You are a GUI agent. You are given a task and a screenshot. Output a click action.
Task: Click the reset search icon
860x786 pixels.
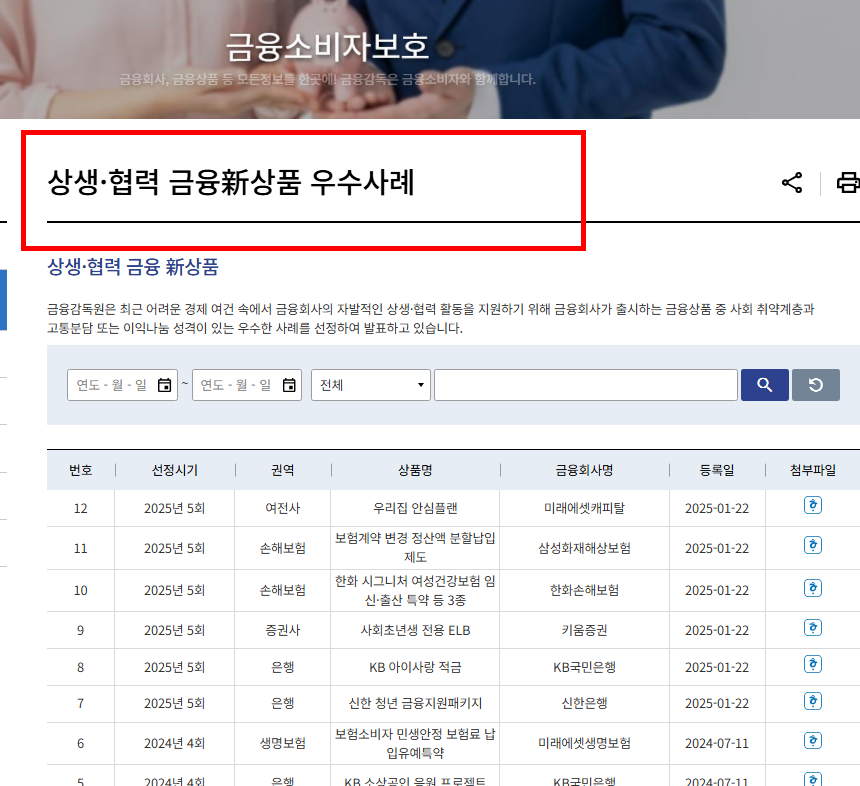pyautogui.click(x=814, y=385)
